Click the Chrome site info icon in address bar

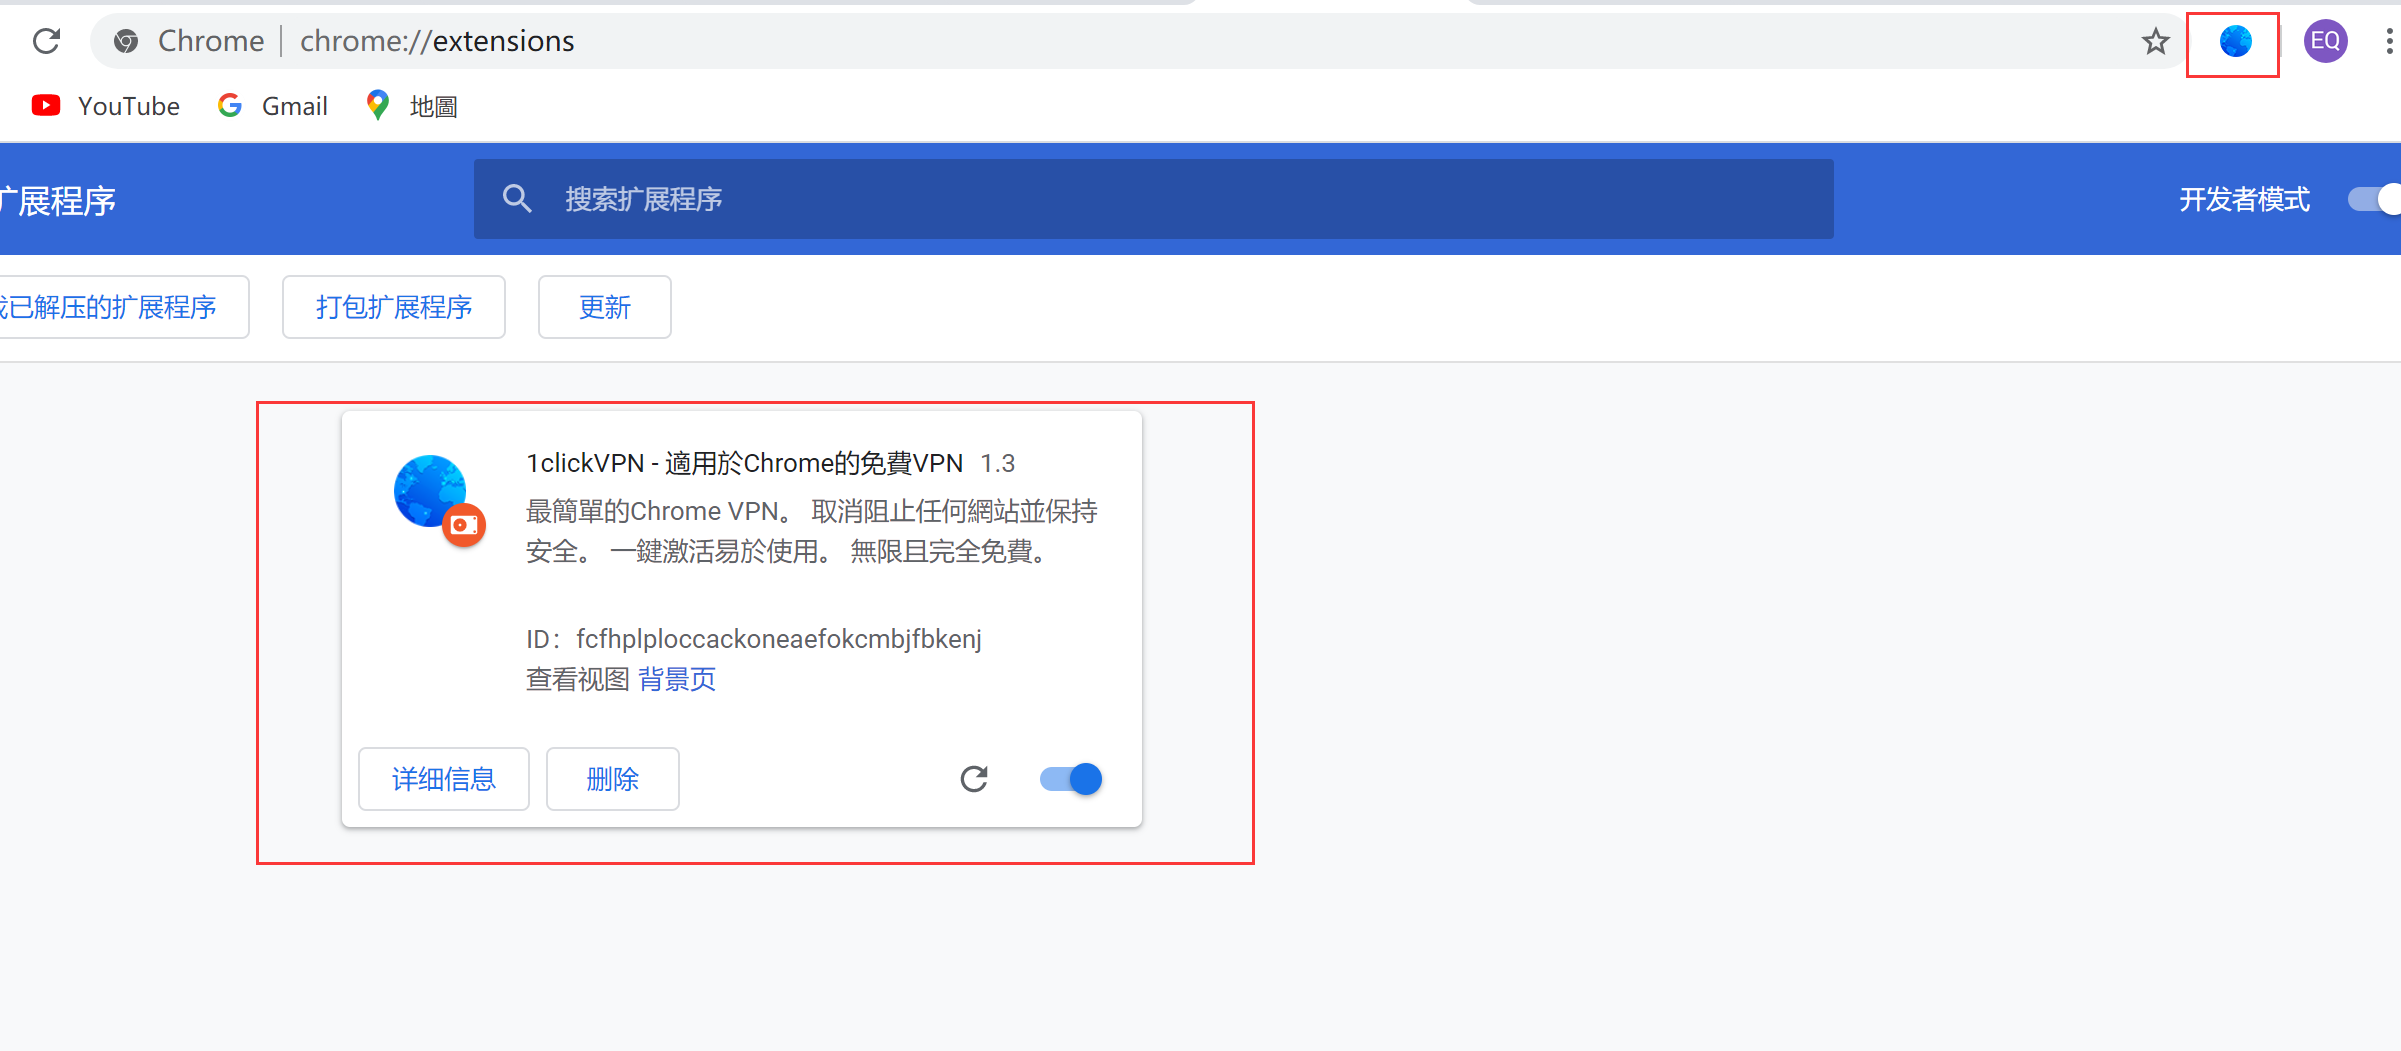126,41
